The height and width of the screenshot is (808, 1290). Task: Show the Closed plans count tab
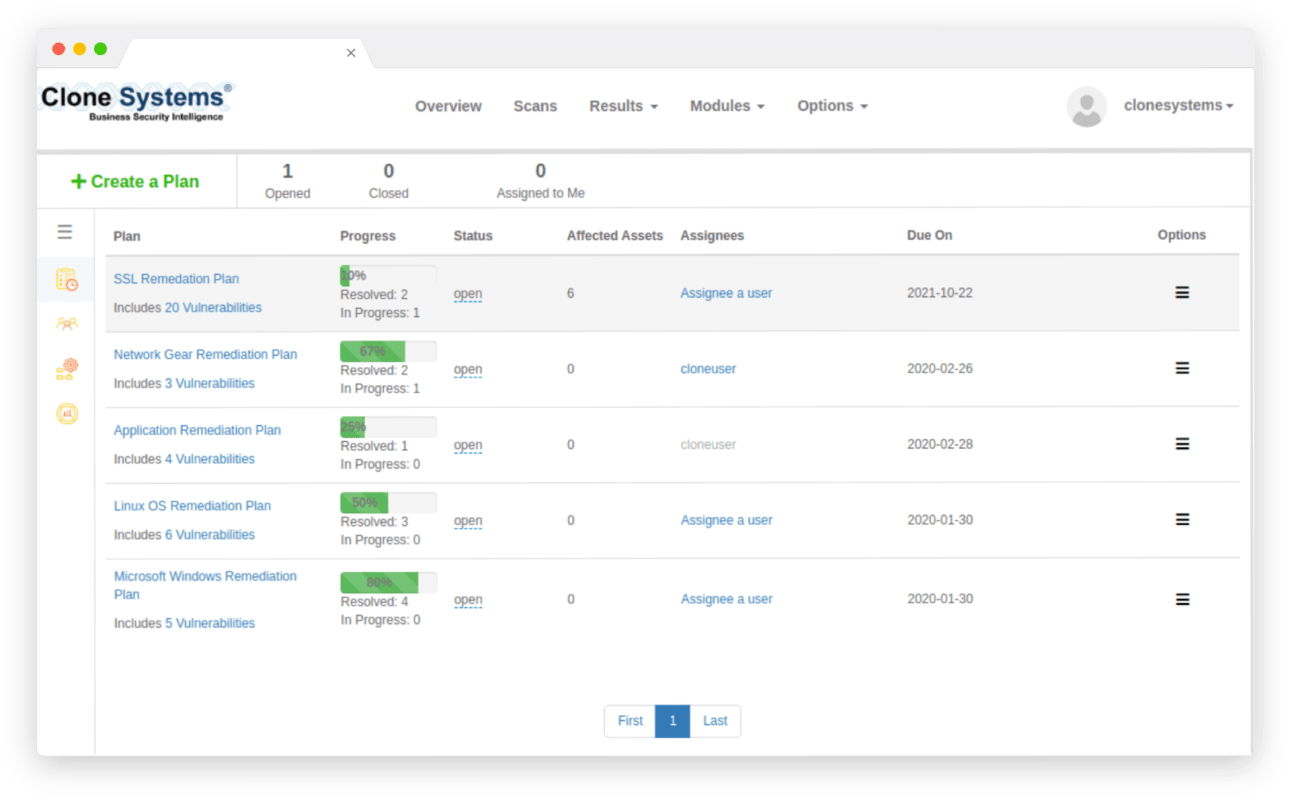[389, 181]
